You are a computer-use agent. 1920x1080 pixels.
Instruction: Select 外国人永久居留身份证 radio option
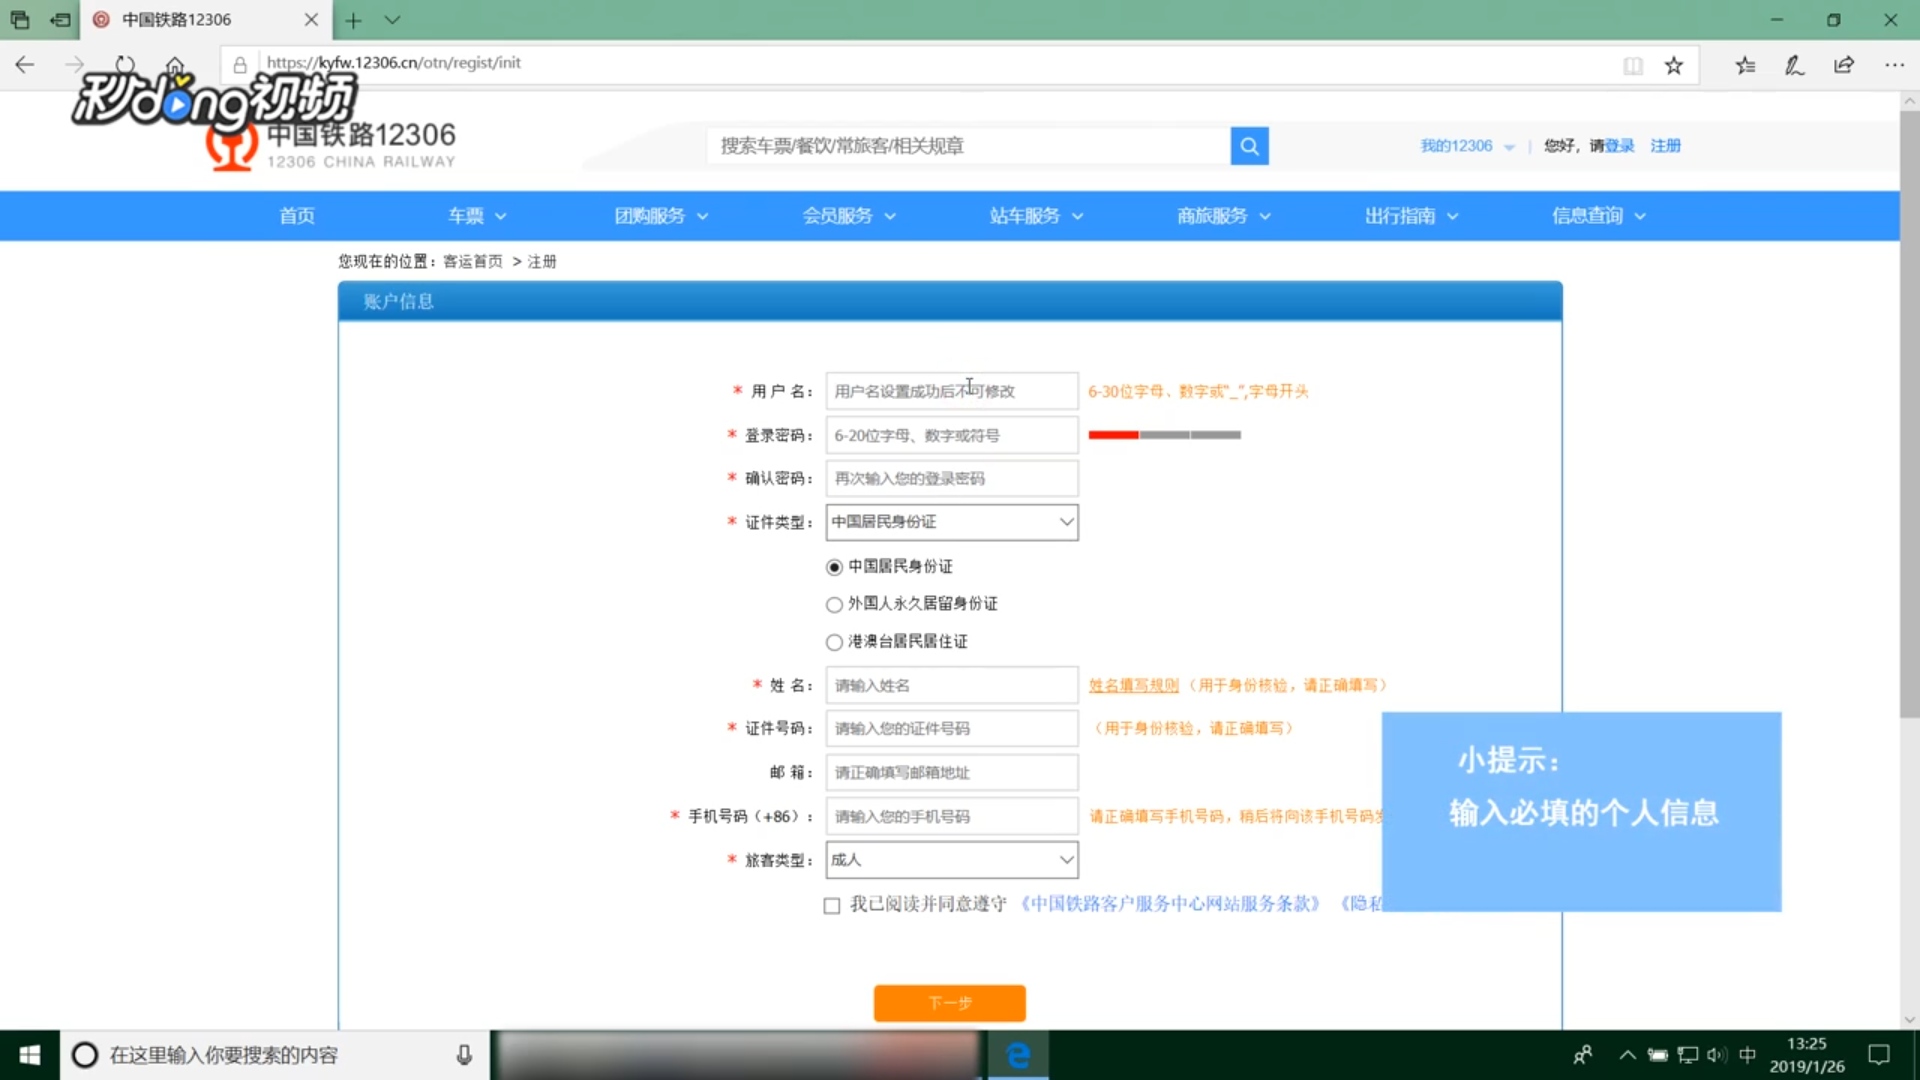point(834,605)
